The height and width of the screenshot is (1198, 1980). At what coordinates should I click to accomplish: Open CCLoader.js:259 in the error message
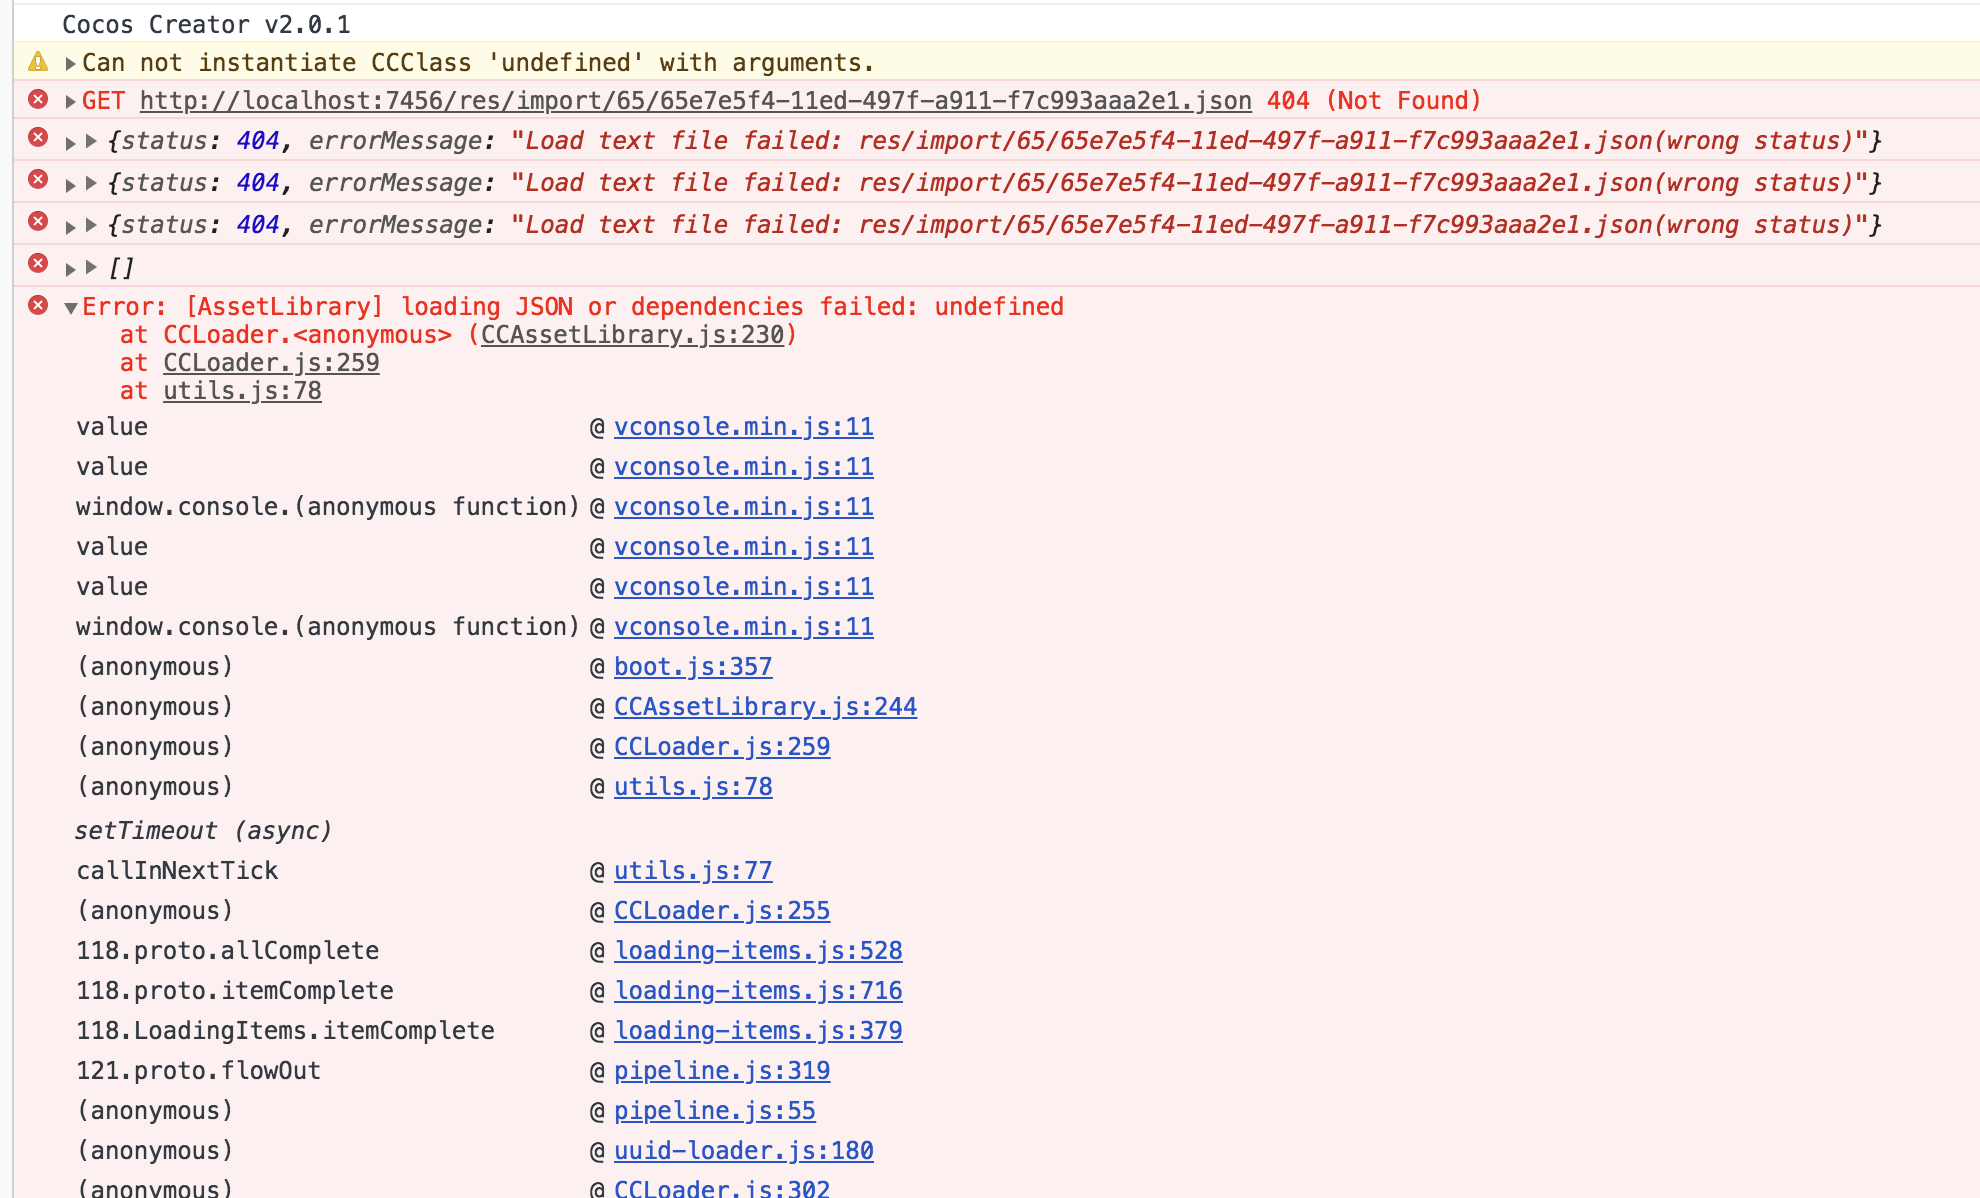(271, 363)
